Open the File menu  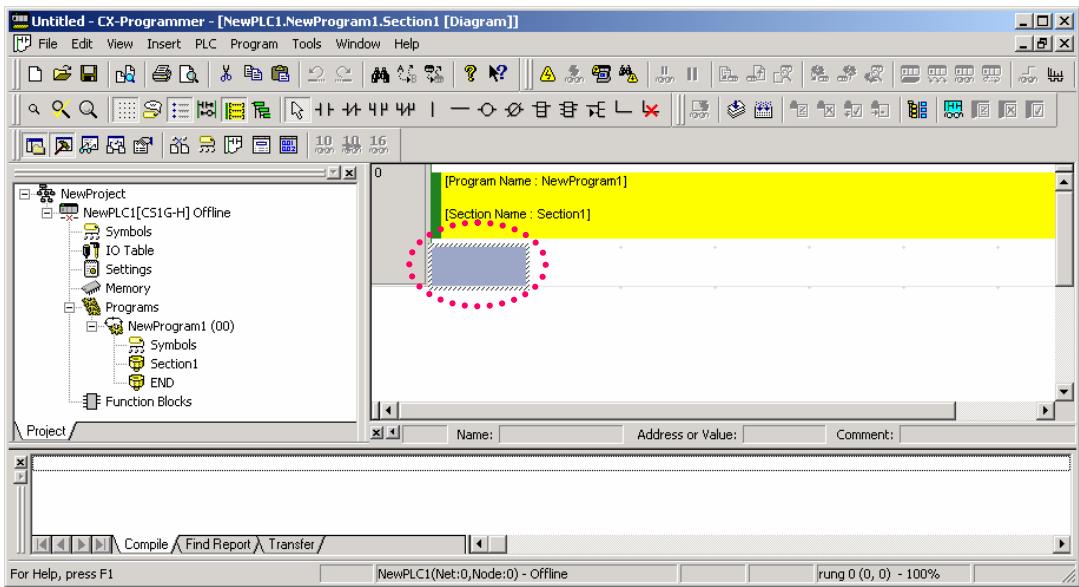click(x=47, y=43)
